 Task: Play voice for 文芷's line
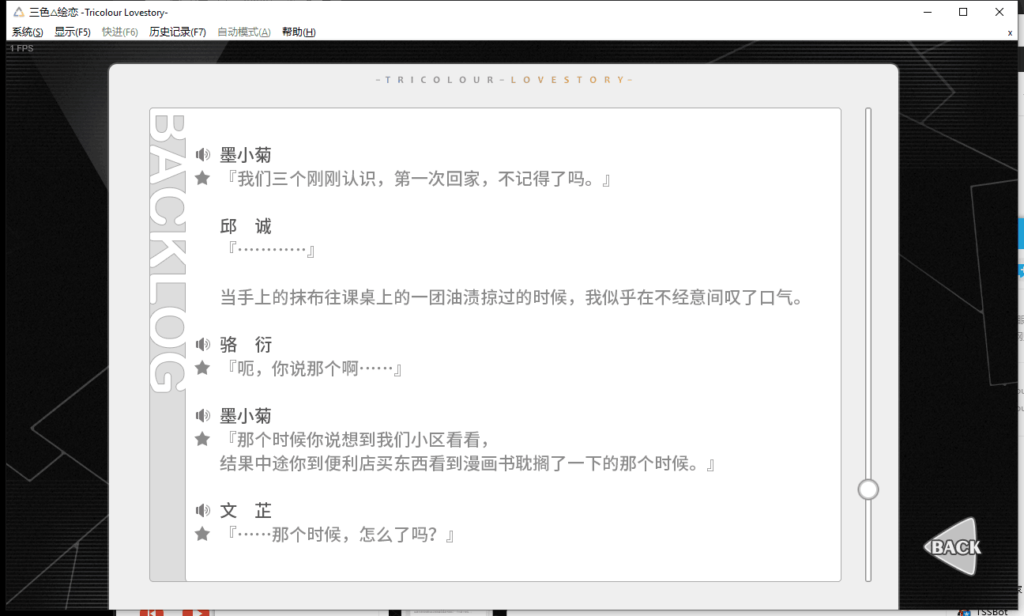(203, 510)
